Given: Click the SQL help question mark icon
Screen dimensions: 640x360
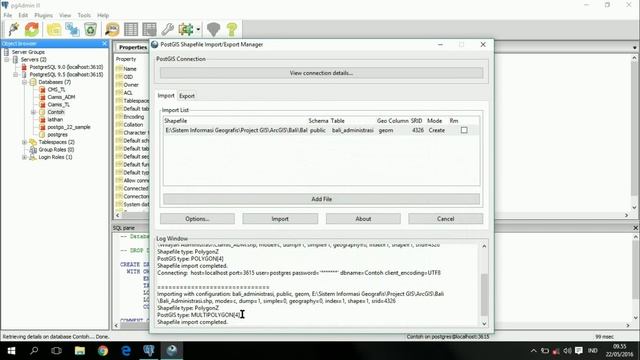Looking at the screenshot, I should coord(232,29).
